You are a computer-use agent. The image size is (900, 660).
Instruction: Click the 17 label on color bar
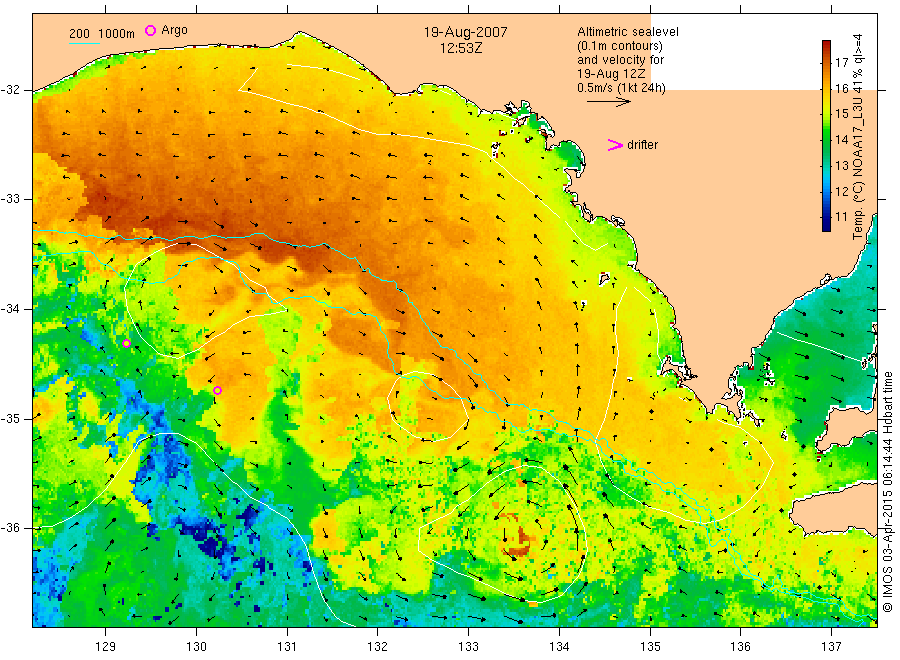coord(841,62)
